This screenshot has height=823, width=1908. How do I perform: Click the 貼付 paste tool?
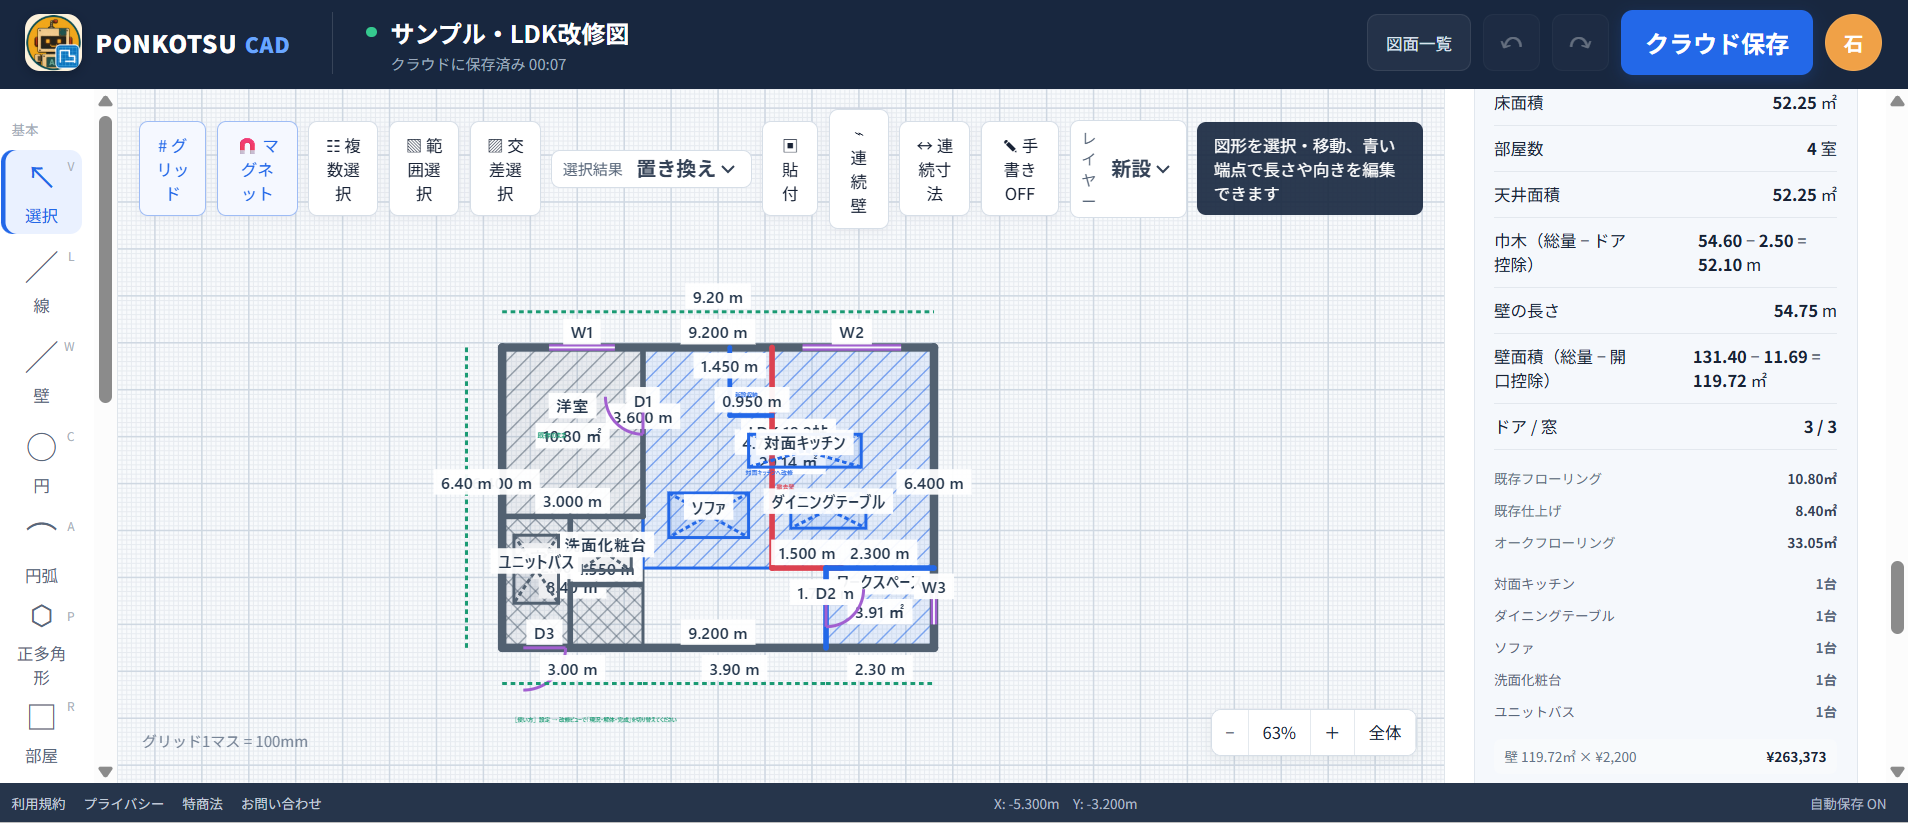[790, 169]
